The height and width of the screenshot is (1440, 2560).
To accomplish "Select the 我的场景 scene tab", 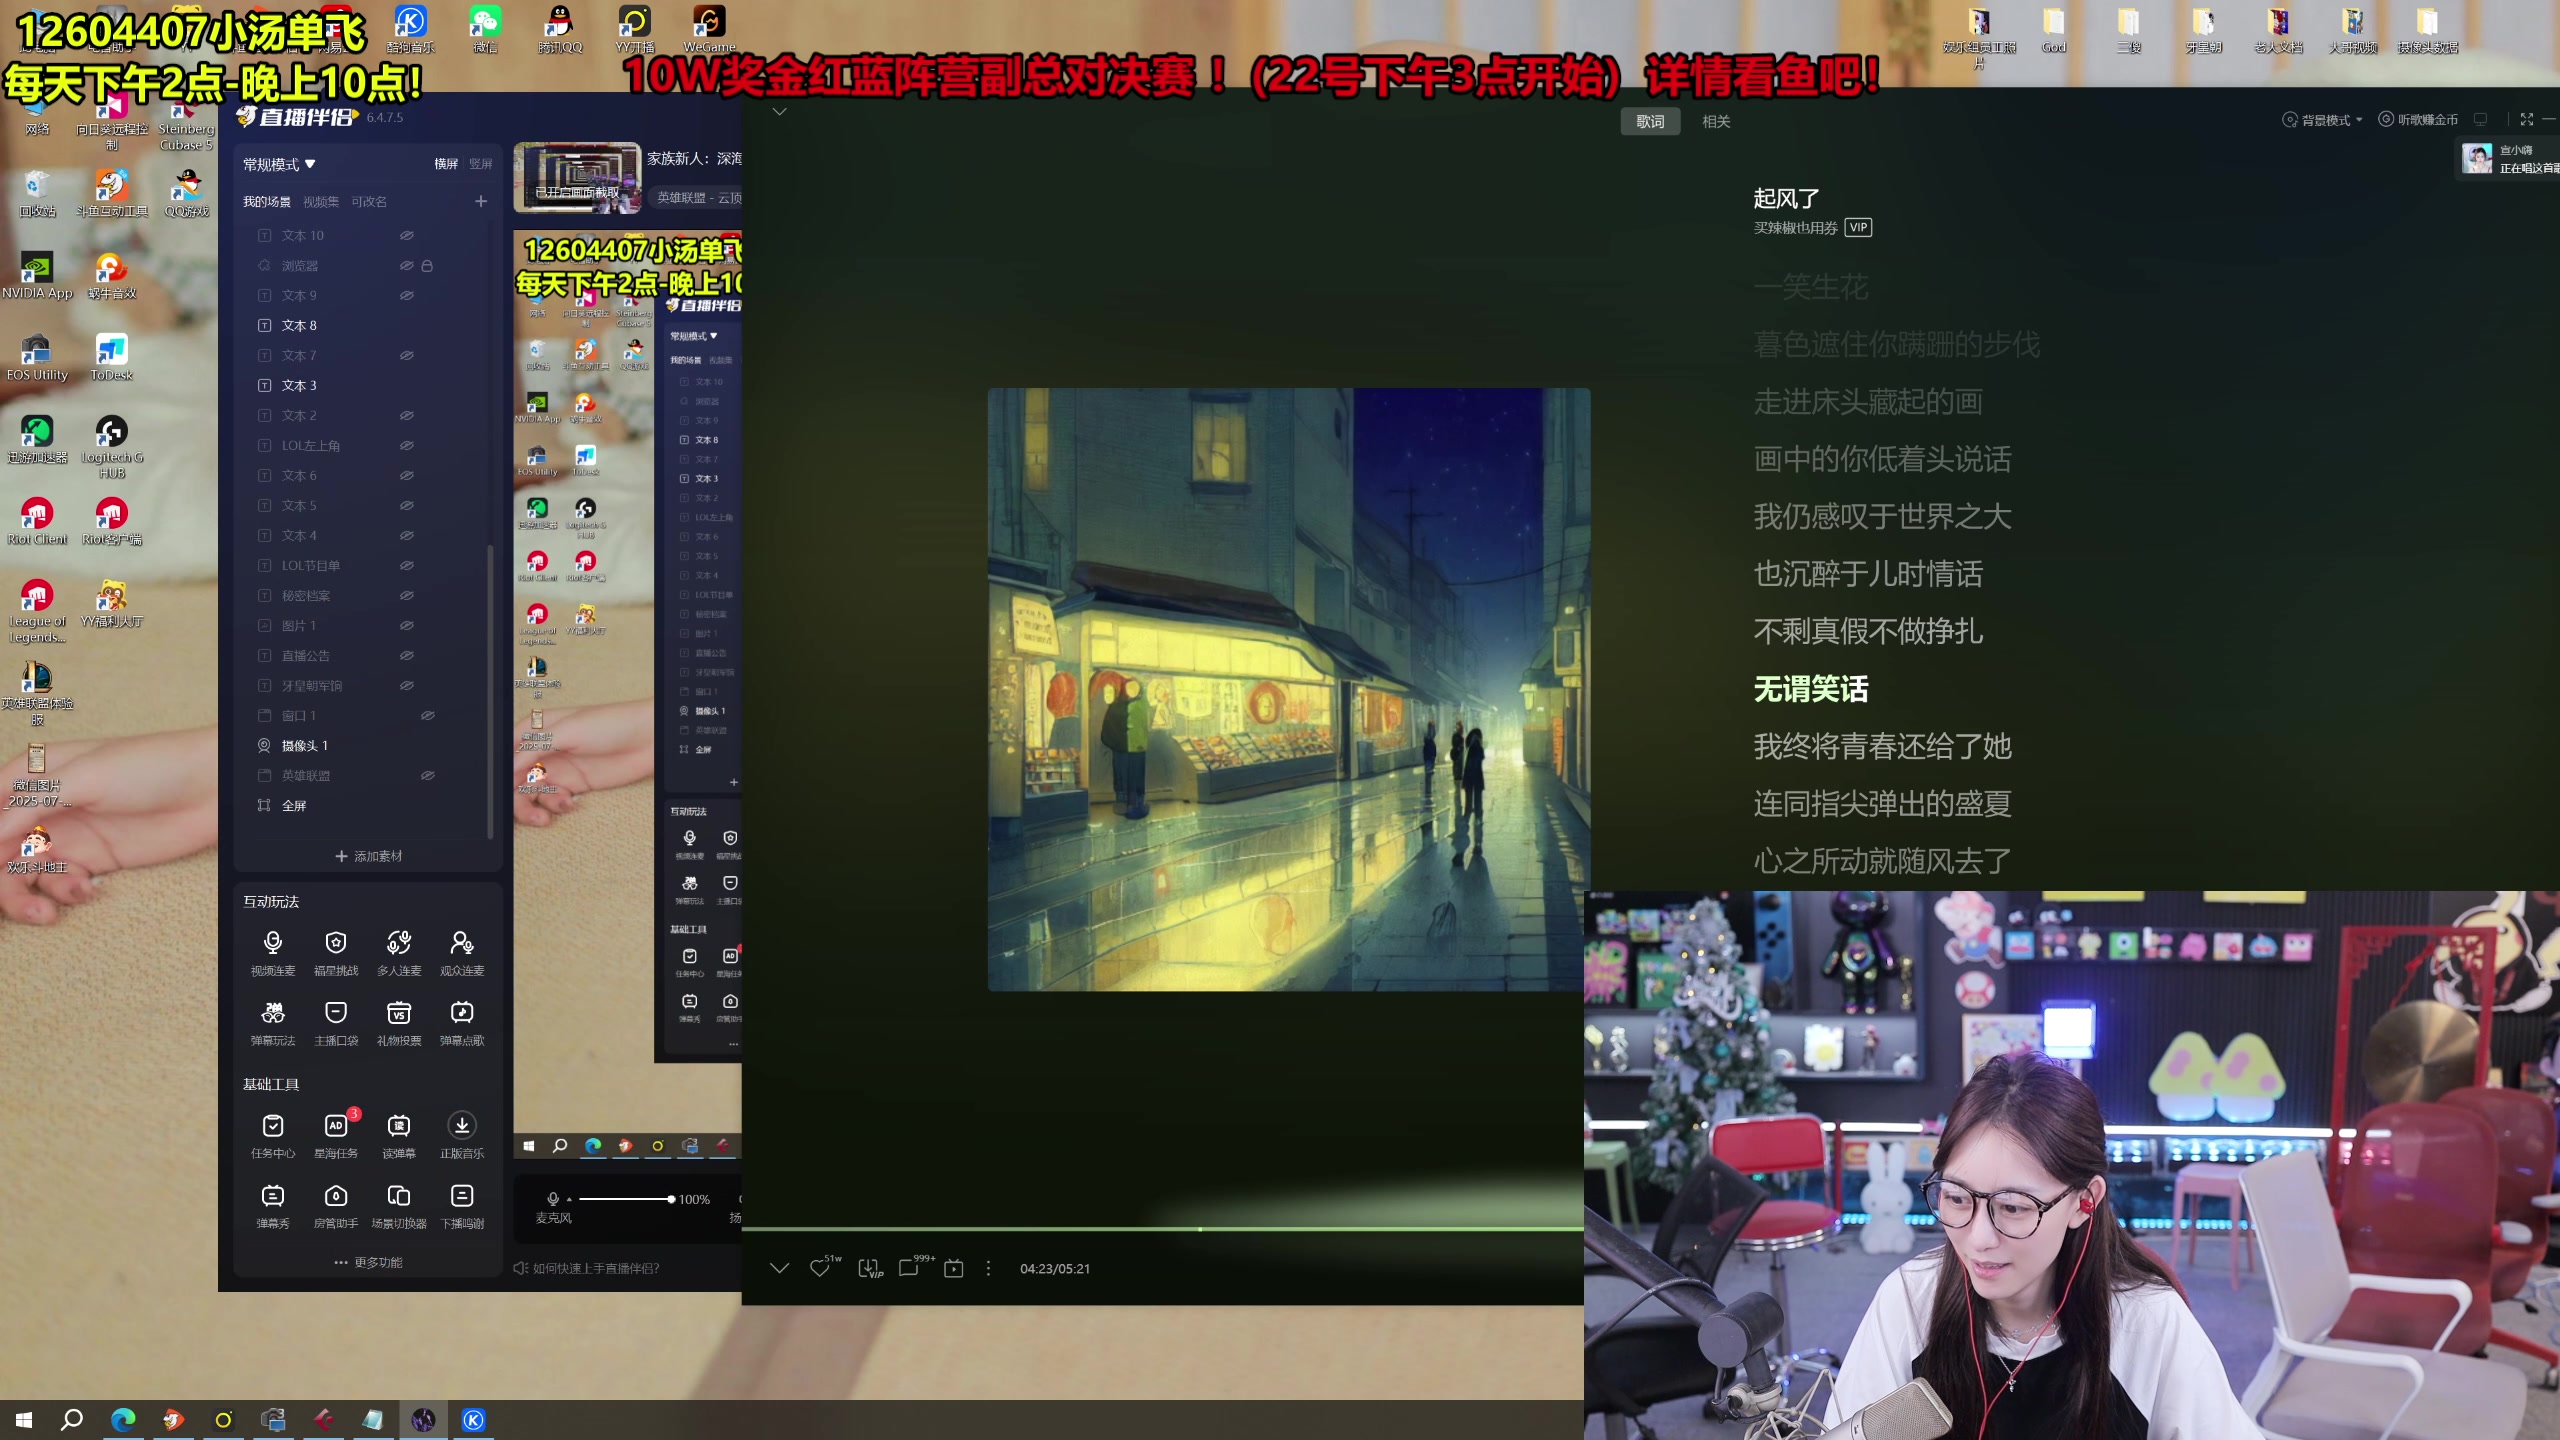I will coord(267,202).
